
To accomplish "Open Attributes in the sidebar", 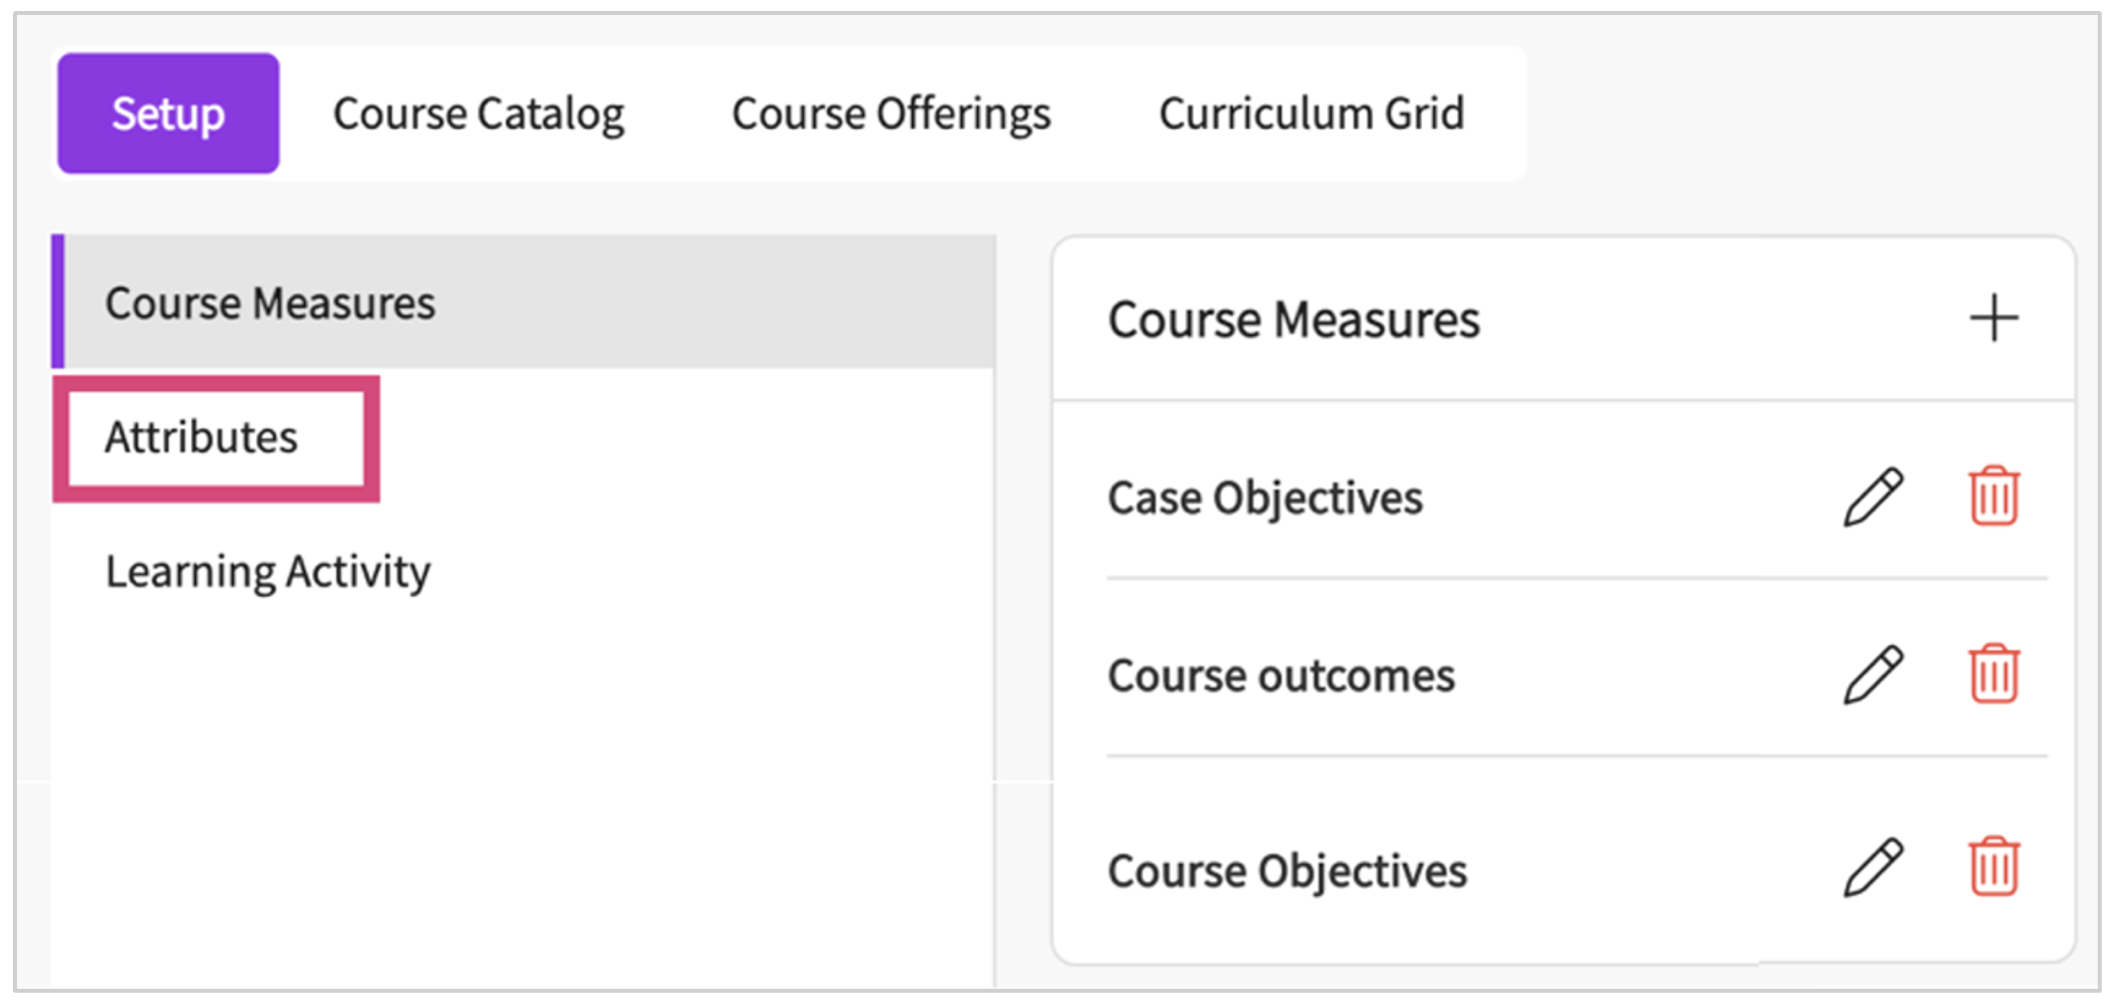I will tap(202, 437).
